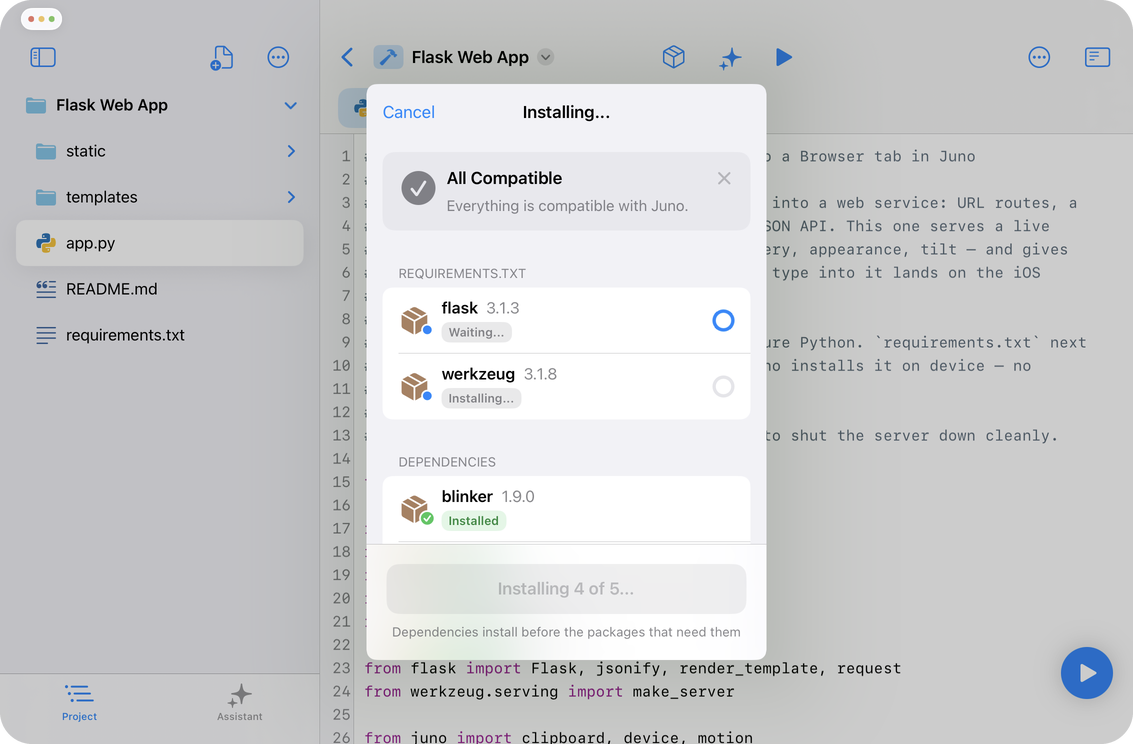This screenshot has width=1133, height=744.
Task: Dismiss the All Compatible banner
Action: (724, 178)
